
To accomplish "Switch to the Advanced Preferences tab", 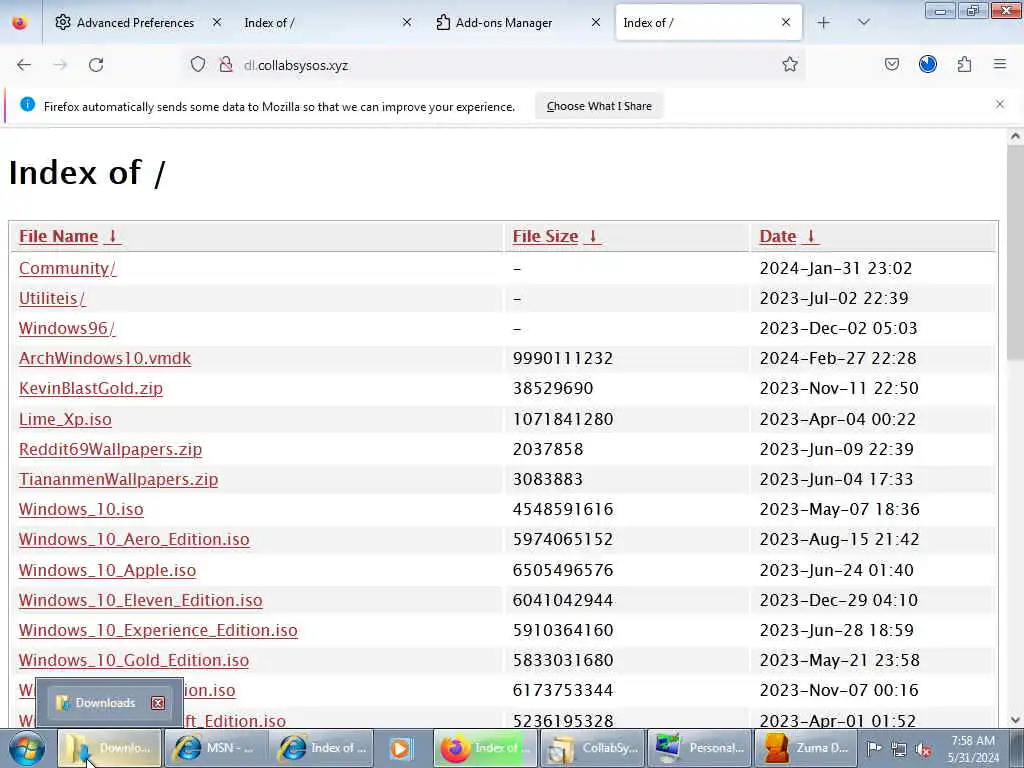I will tap(138, 23).
